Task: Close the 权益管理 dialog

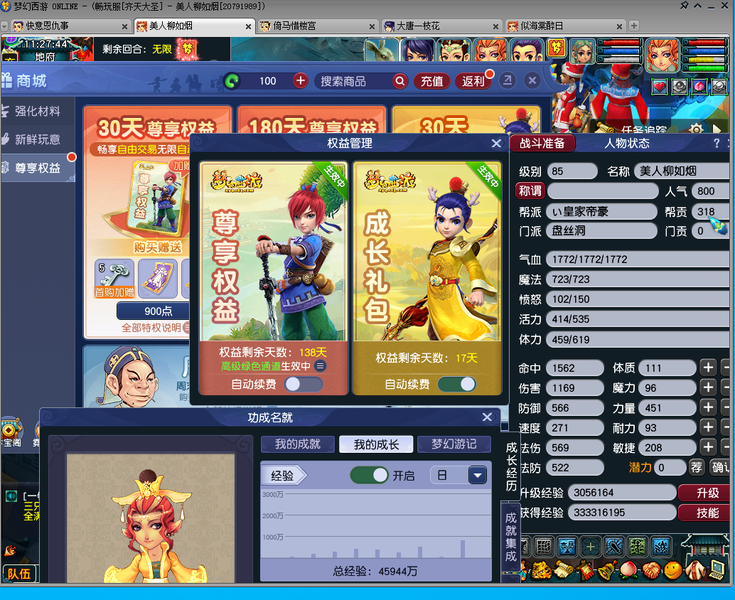Action: [x=496, y=143]
